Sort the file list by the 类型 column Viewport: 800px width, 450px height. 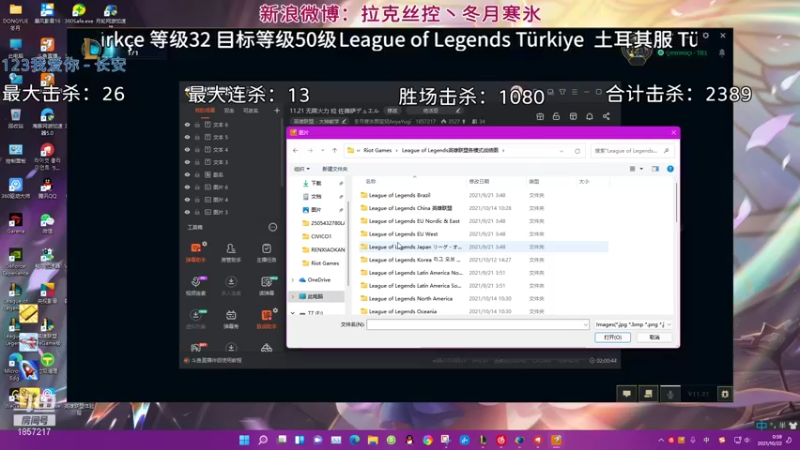click(534, 182)
